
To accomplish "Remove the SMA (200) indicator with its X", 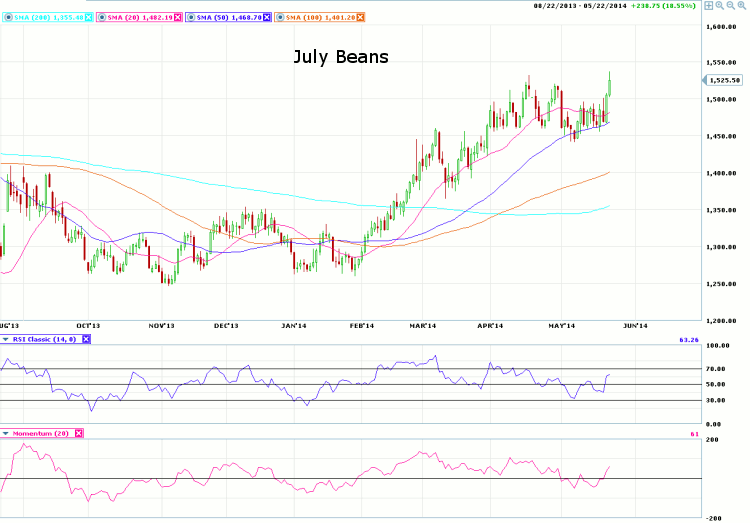I will click(x=87, y=18).
